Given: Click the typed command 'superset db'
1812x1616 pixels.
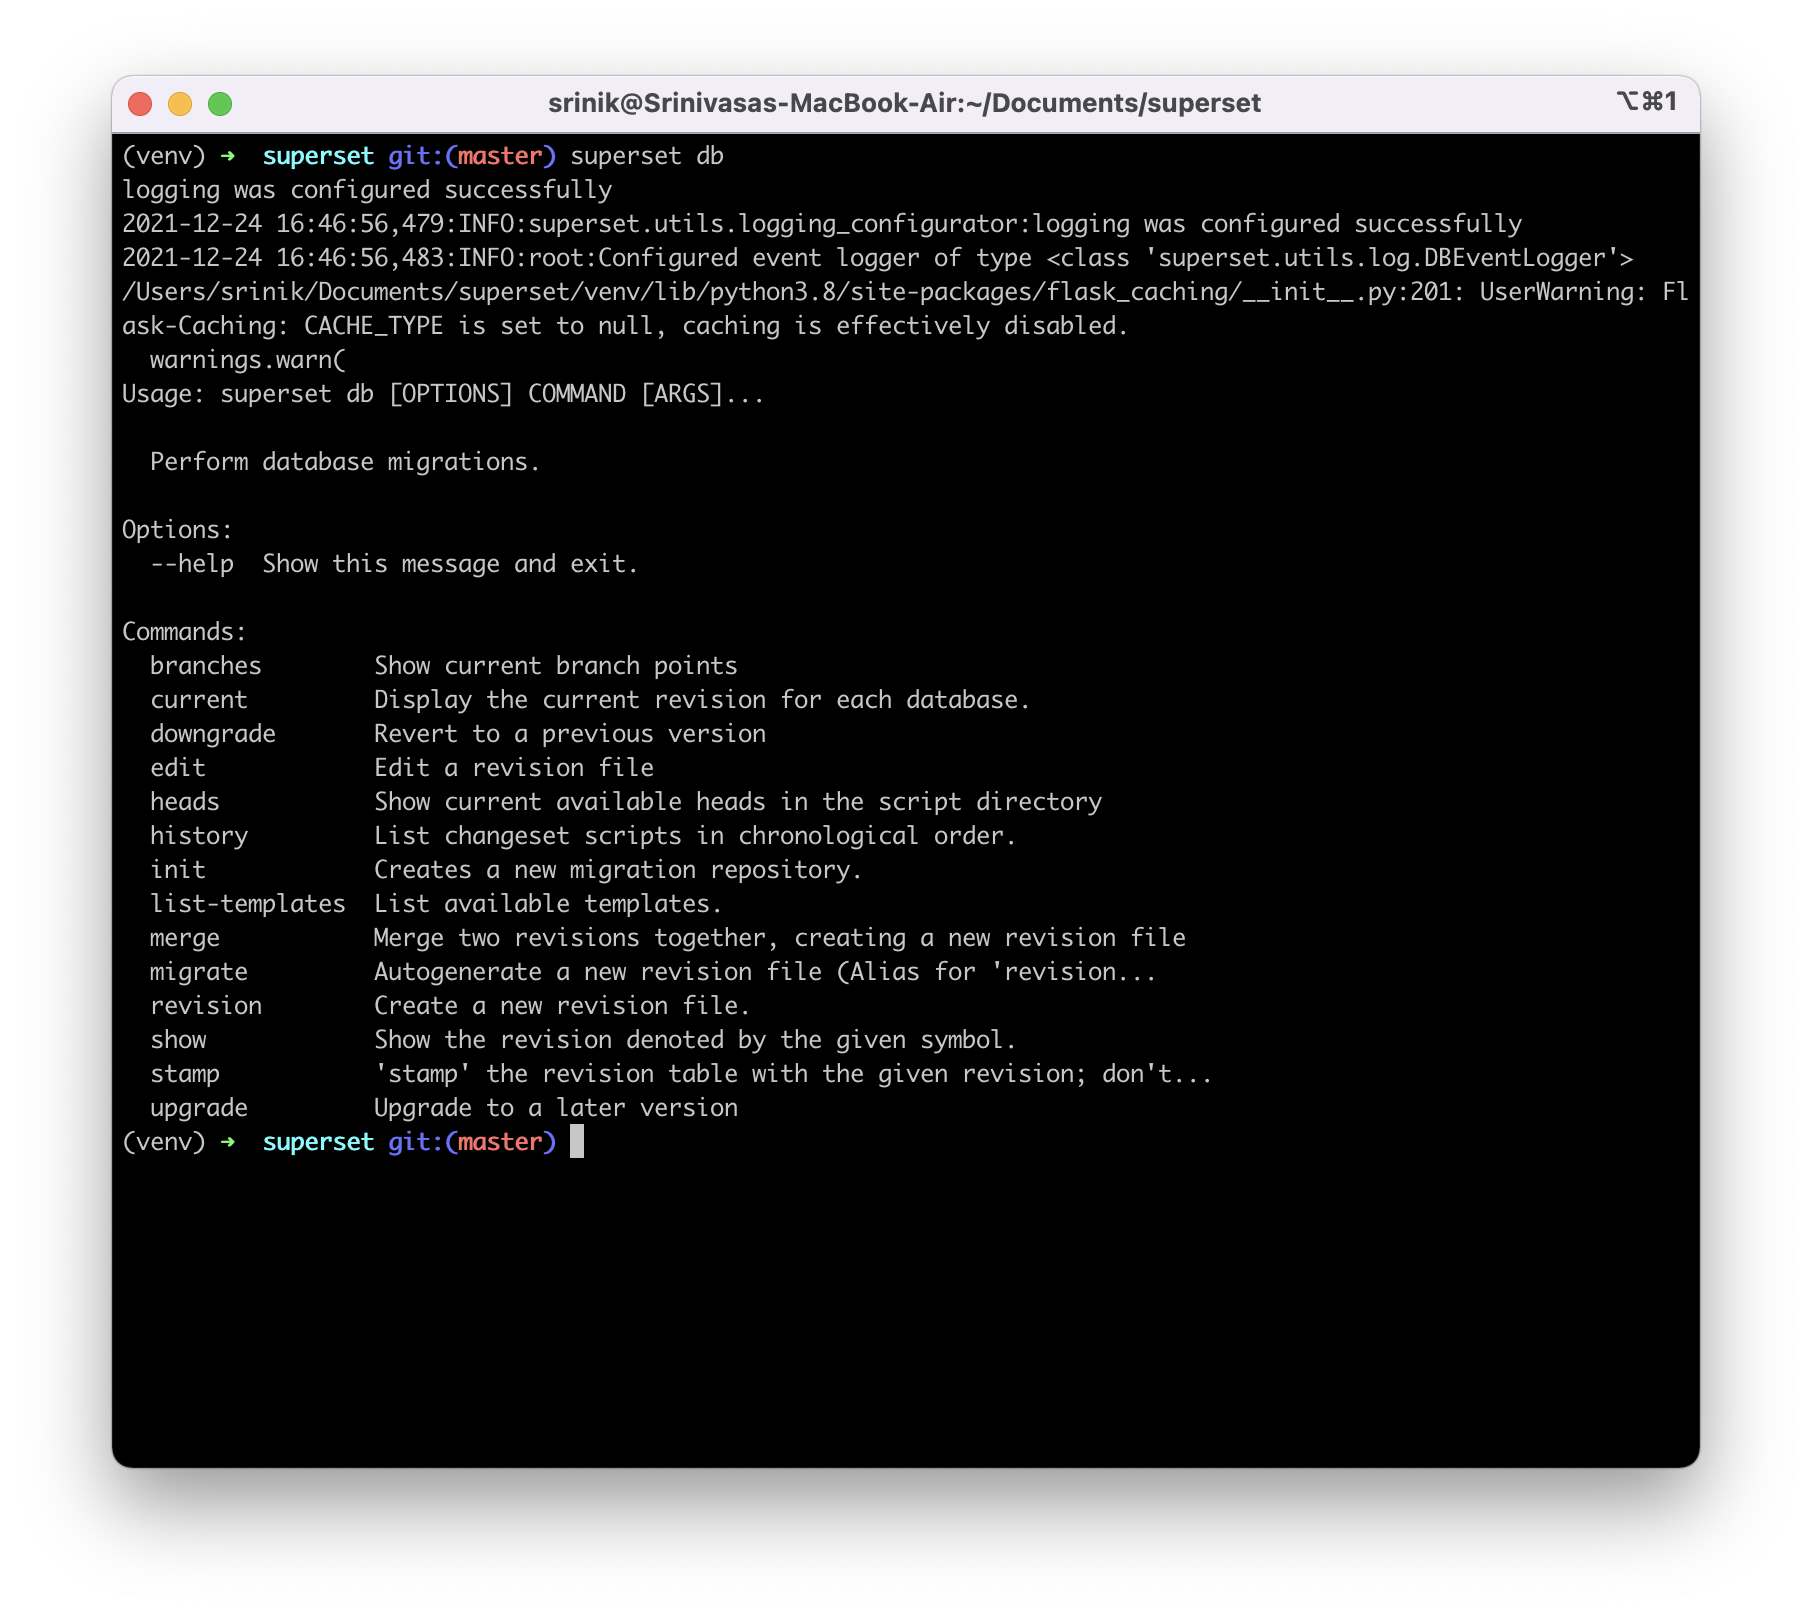Looking at the screenshot, I should coord(647,156).
